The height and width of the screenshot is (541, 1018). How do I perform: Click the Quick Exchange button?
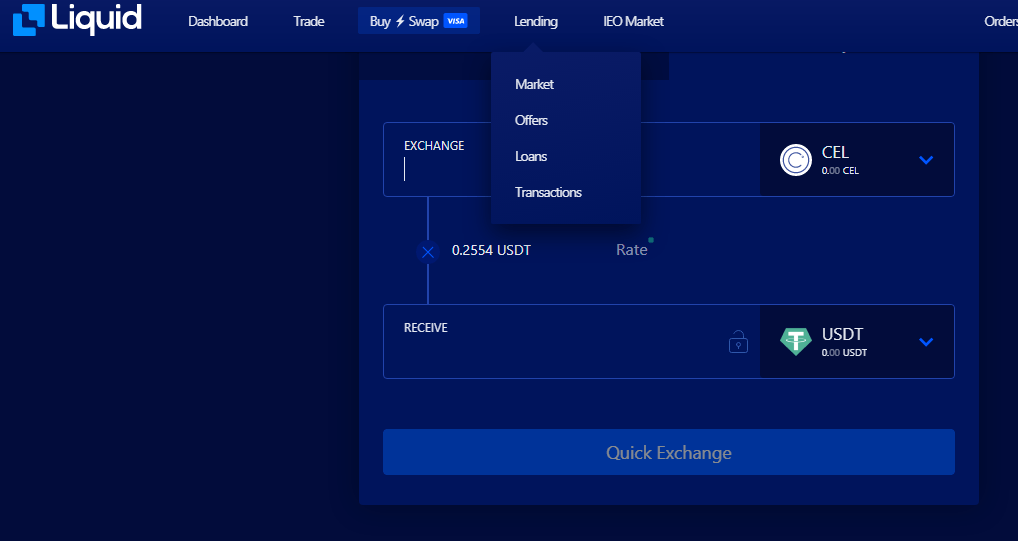669,452
